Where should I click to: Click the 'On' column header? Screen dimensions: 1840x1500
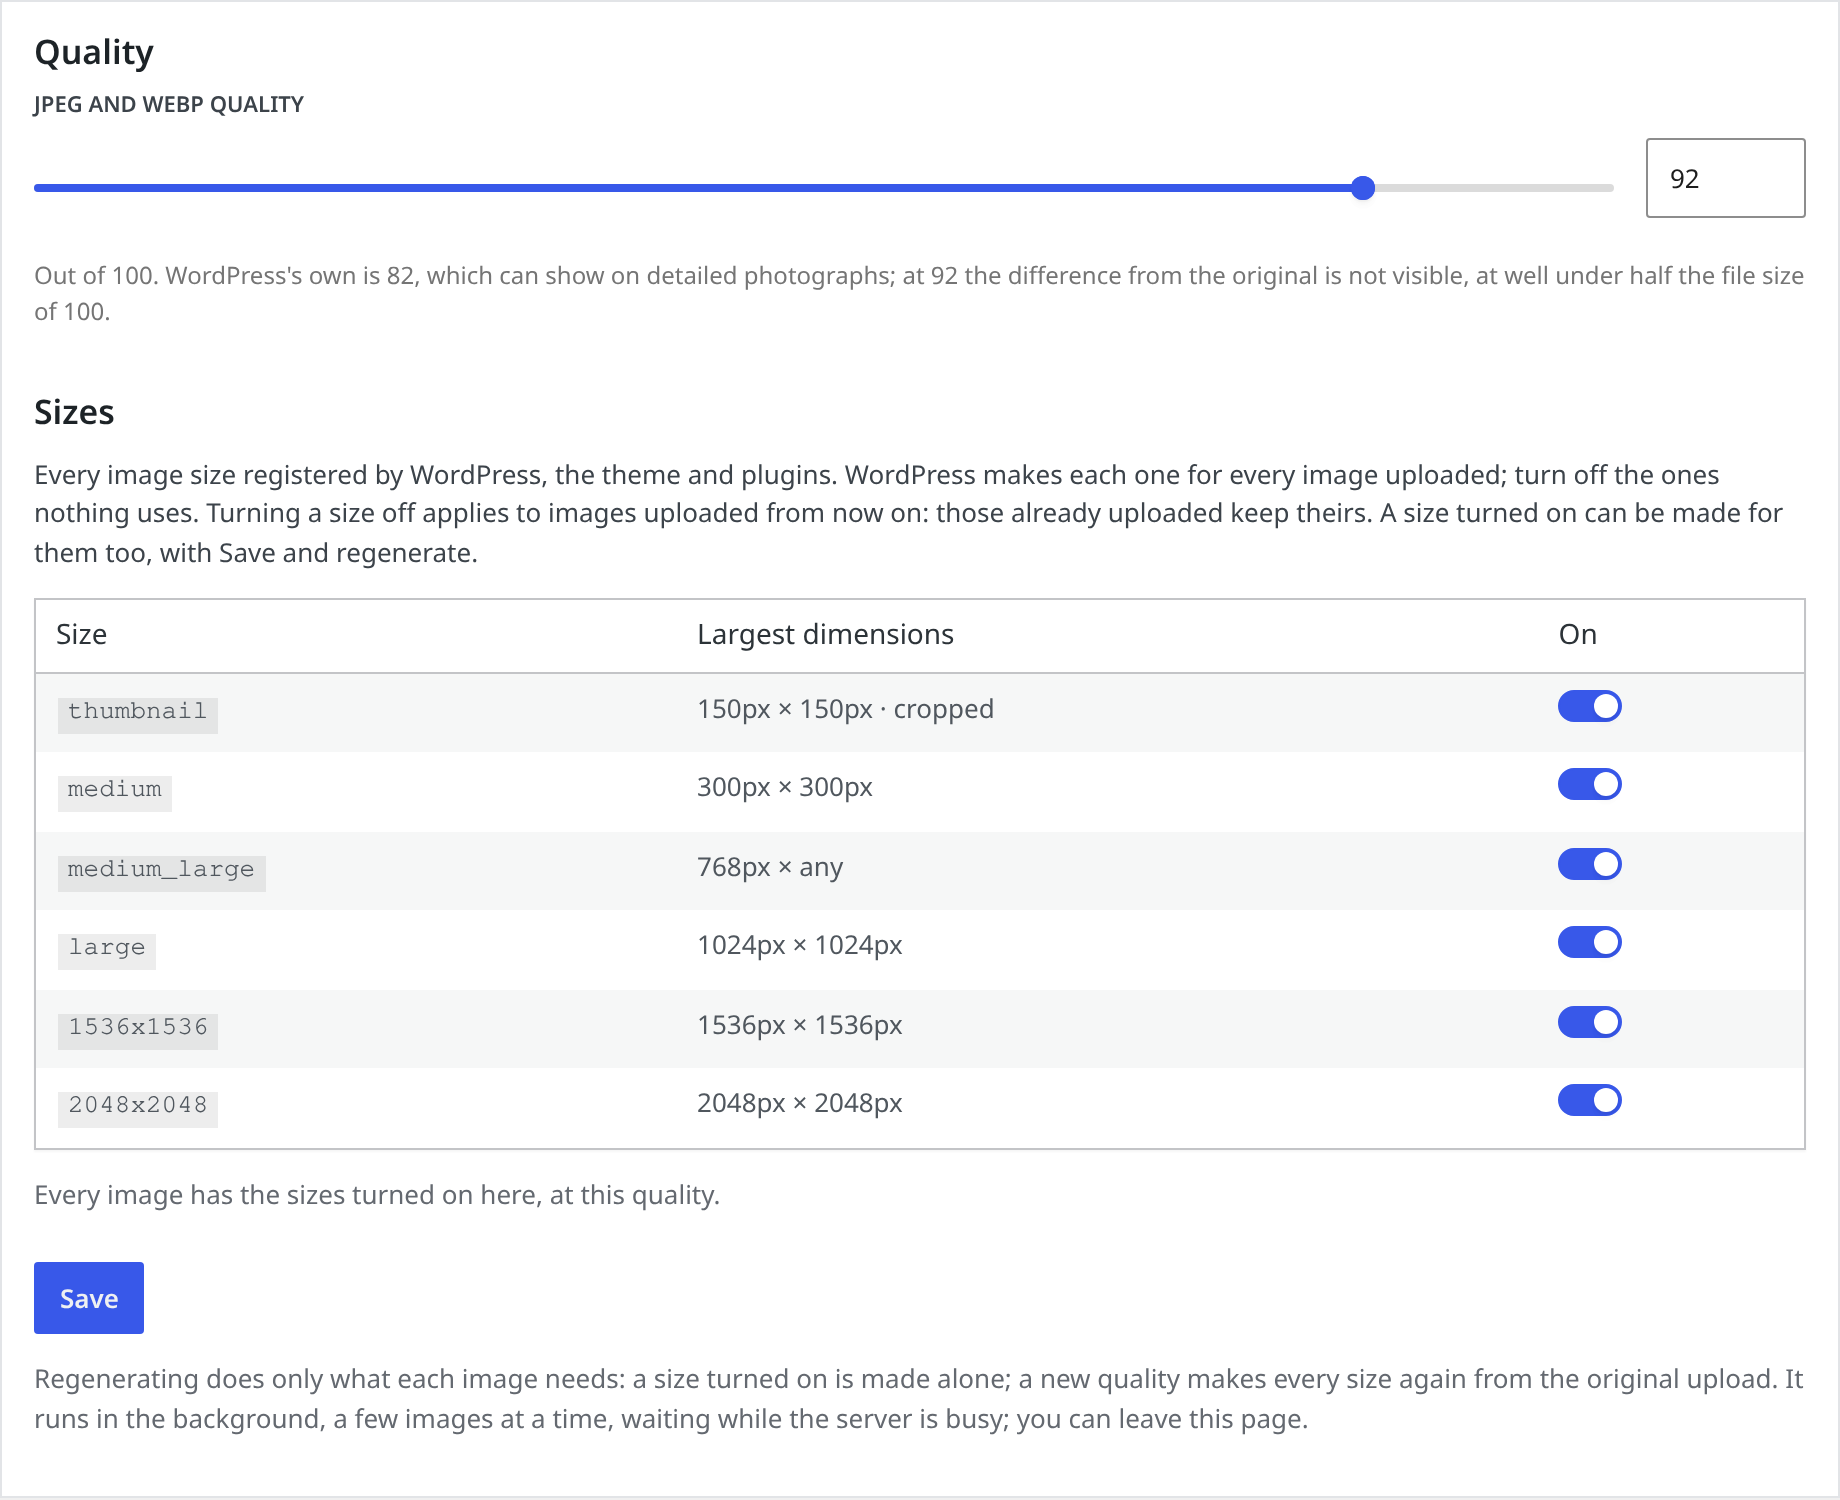(x=1577, y=635)
